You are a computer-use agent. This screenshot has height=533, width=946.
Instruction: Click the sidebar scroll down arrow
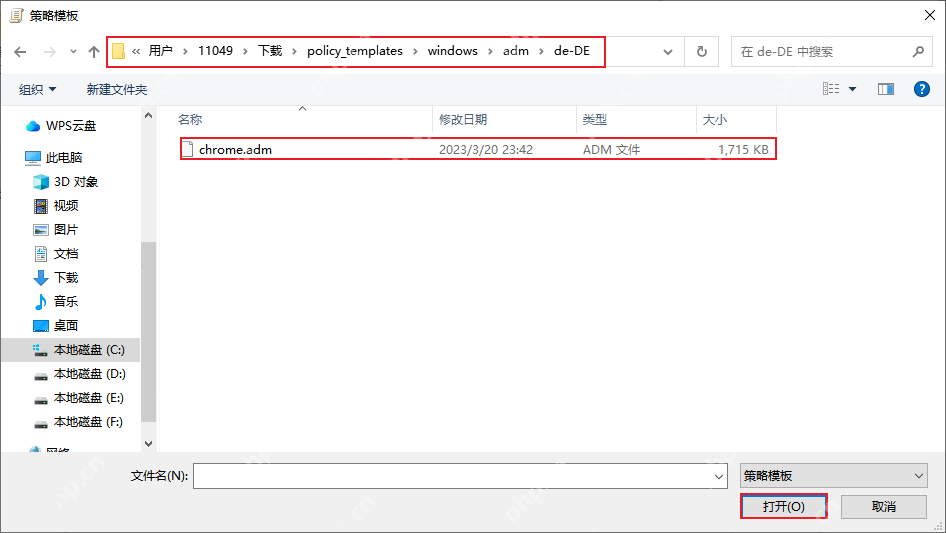(x=148, y=444)
